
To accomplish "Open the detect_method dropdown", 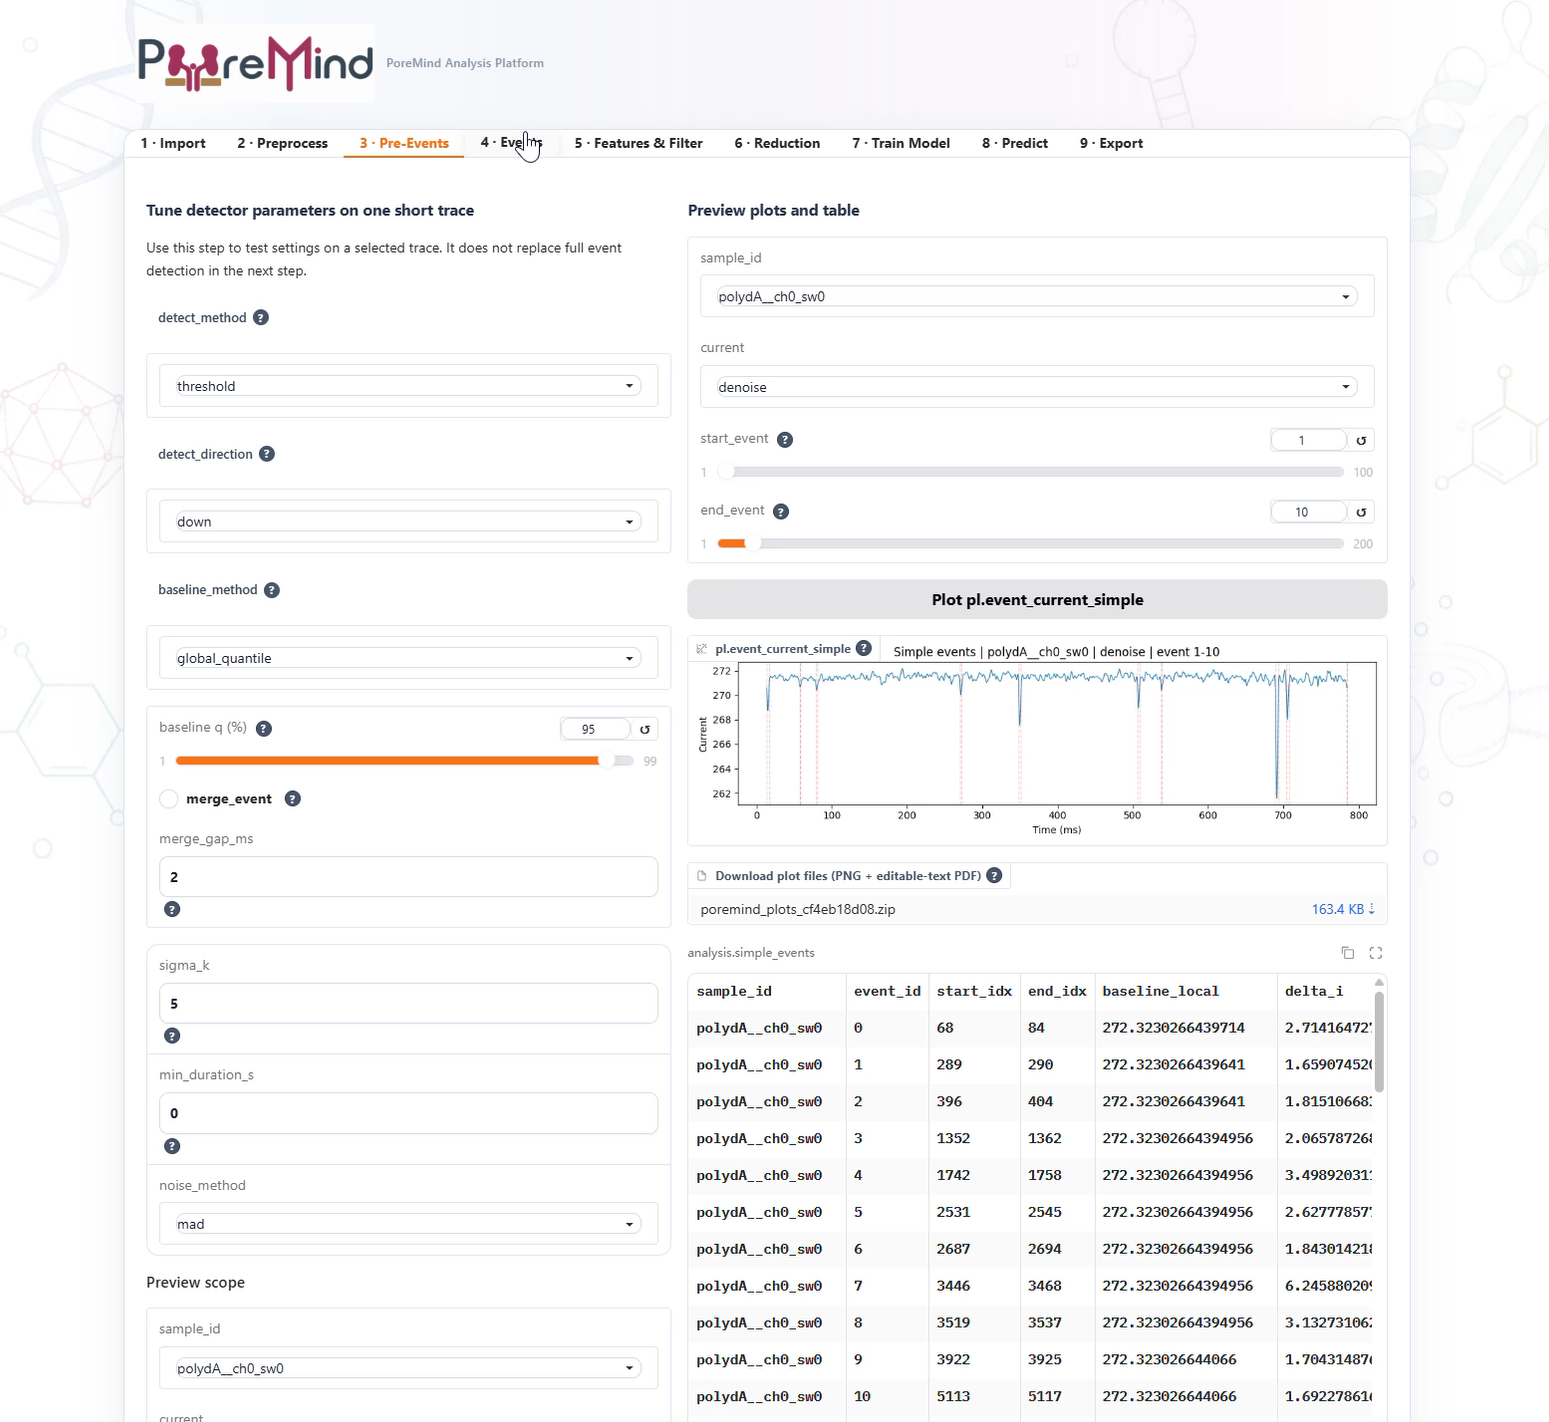I will (408, 386).
